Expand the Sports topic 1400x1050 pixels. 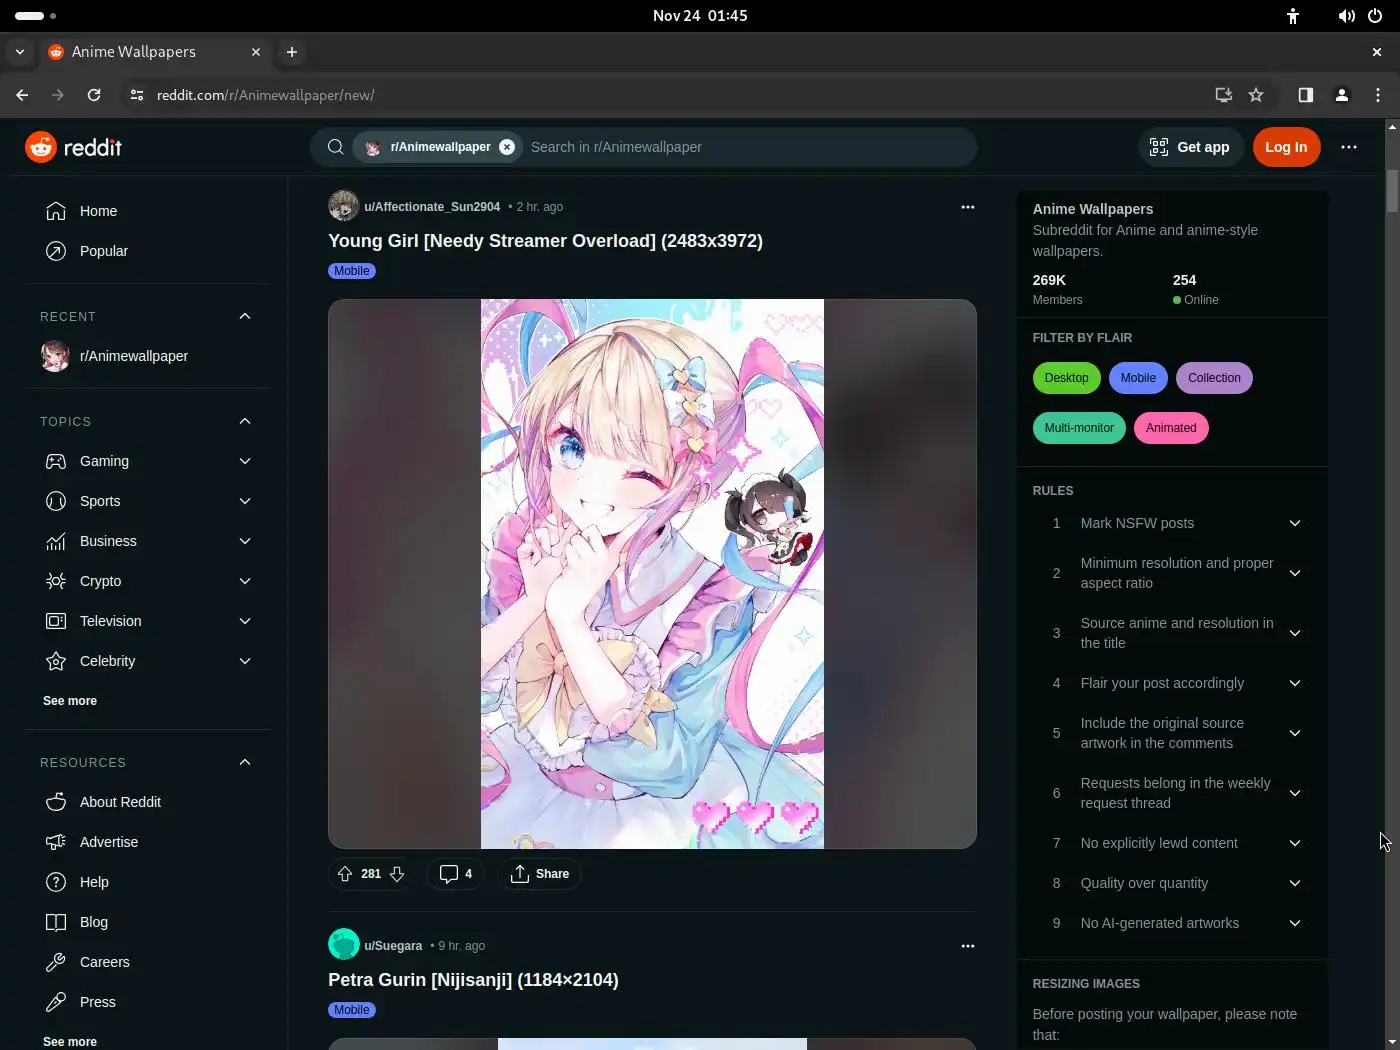point(245,501)
